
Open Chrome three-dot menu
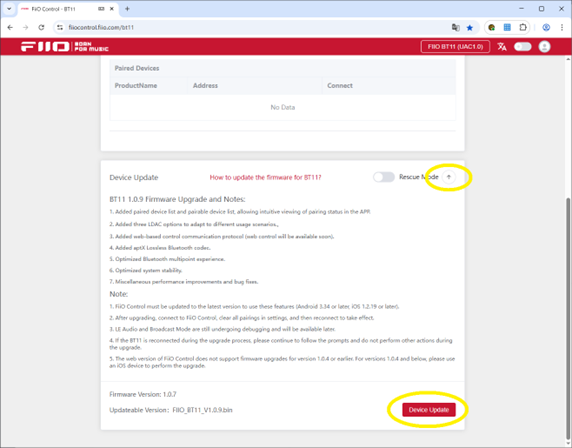point(562,27)
